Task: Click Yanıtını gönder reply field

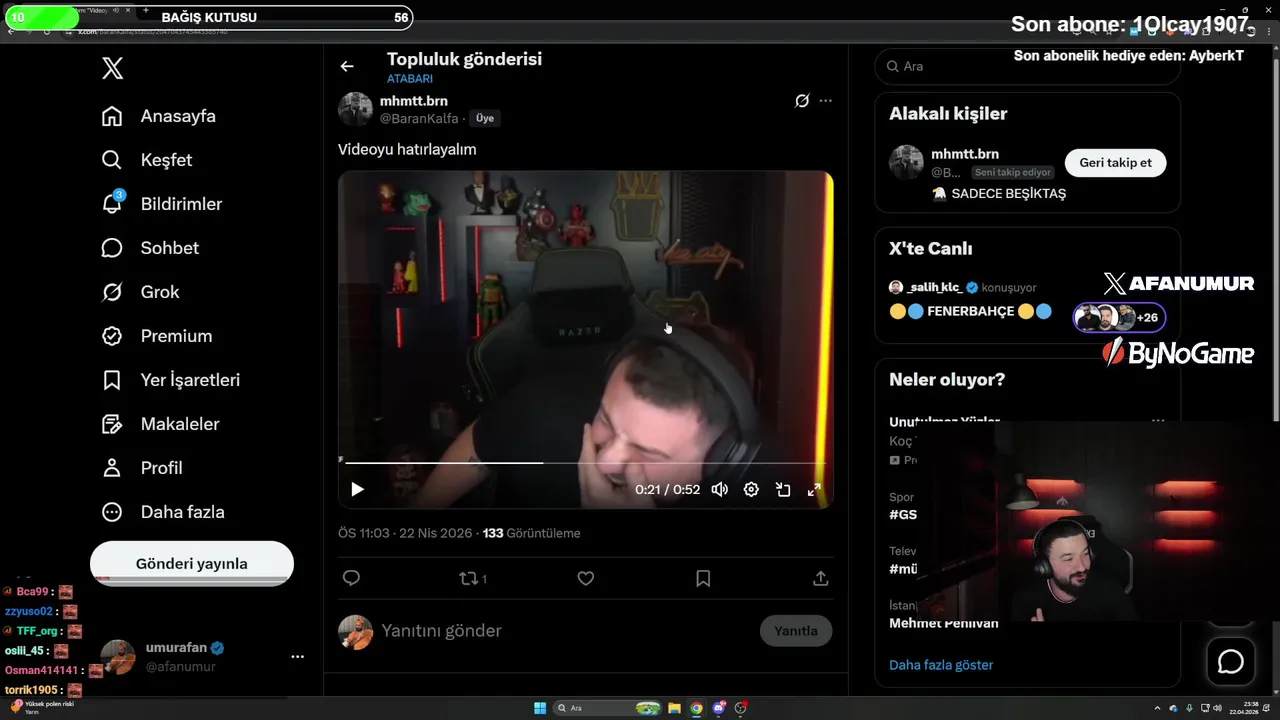Action: tap(565, 631)
